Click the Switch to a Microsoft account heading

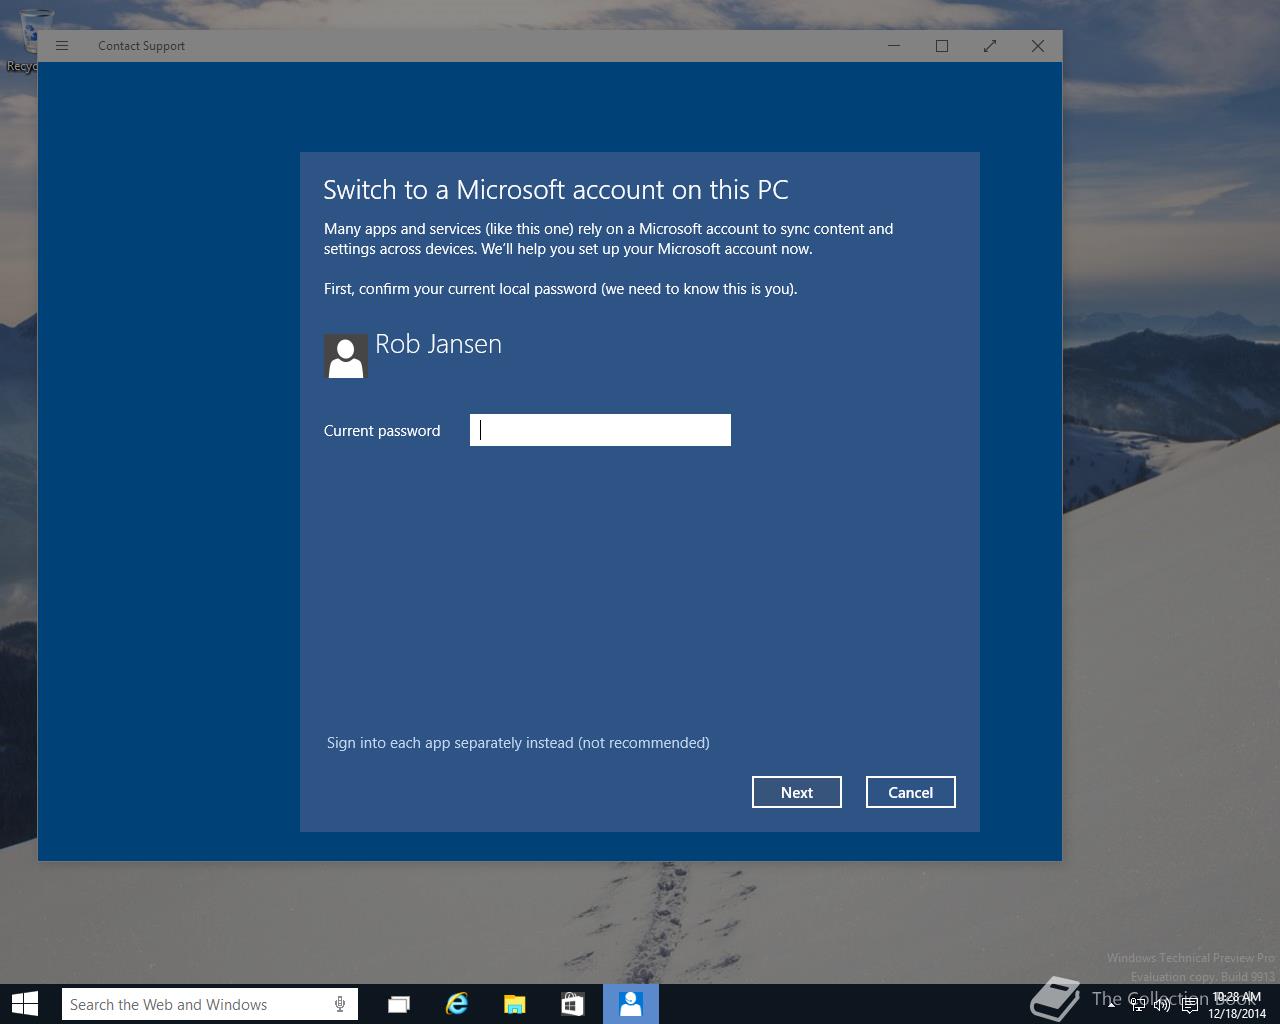click(556, 190)
